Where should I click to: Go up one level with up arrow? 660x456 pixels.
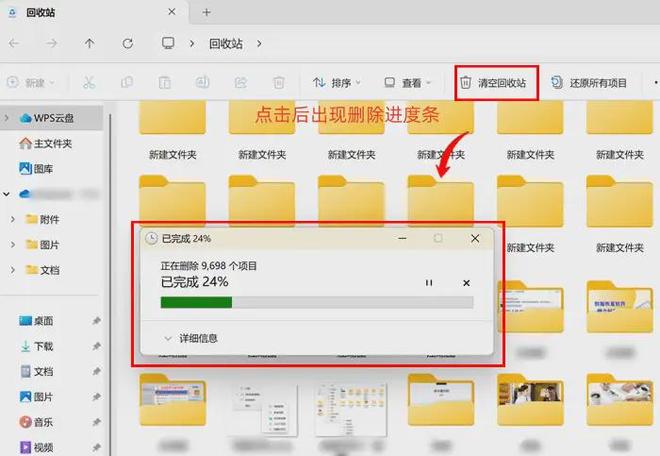[89, 43]
